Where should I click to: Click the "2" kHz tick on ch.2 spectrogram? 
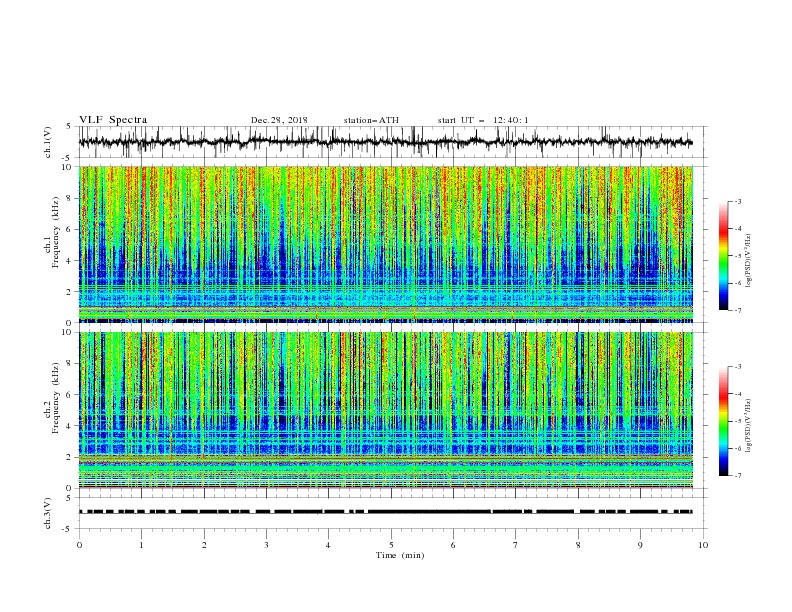[x=70, y=457]
